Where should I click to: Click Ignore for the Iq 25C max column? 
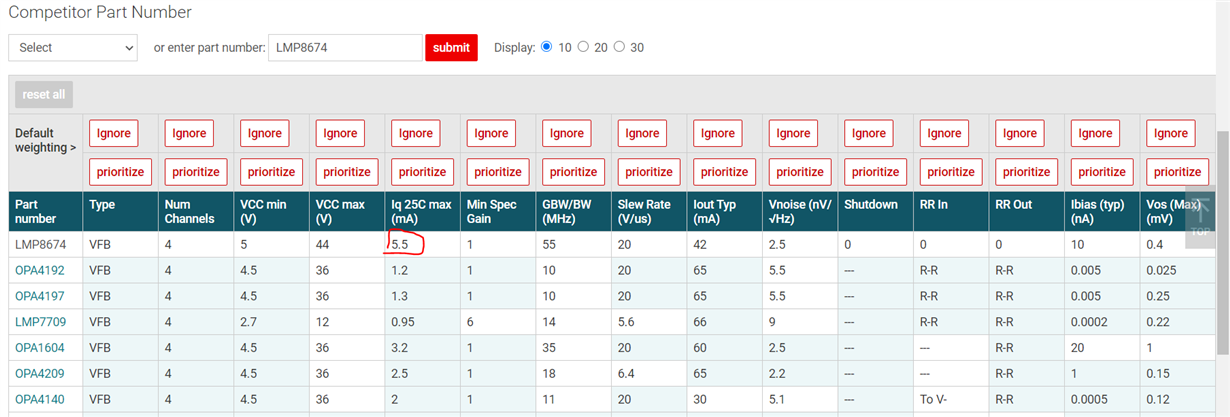416,133
